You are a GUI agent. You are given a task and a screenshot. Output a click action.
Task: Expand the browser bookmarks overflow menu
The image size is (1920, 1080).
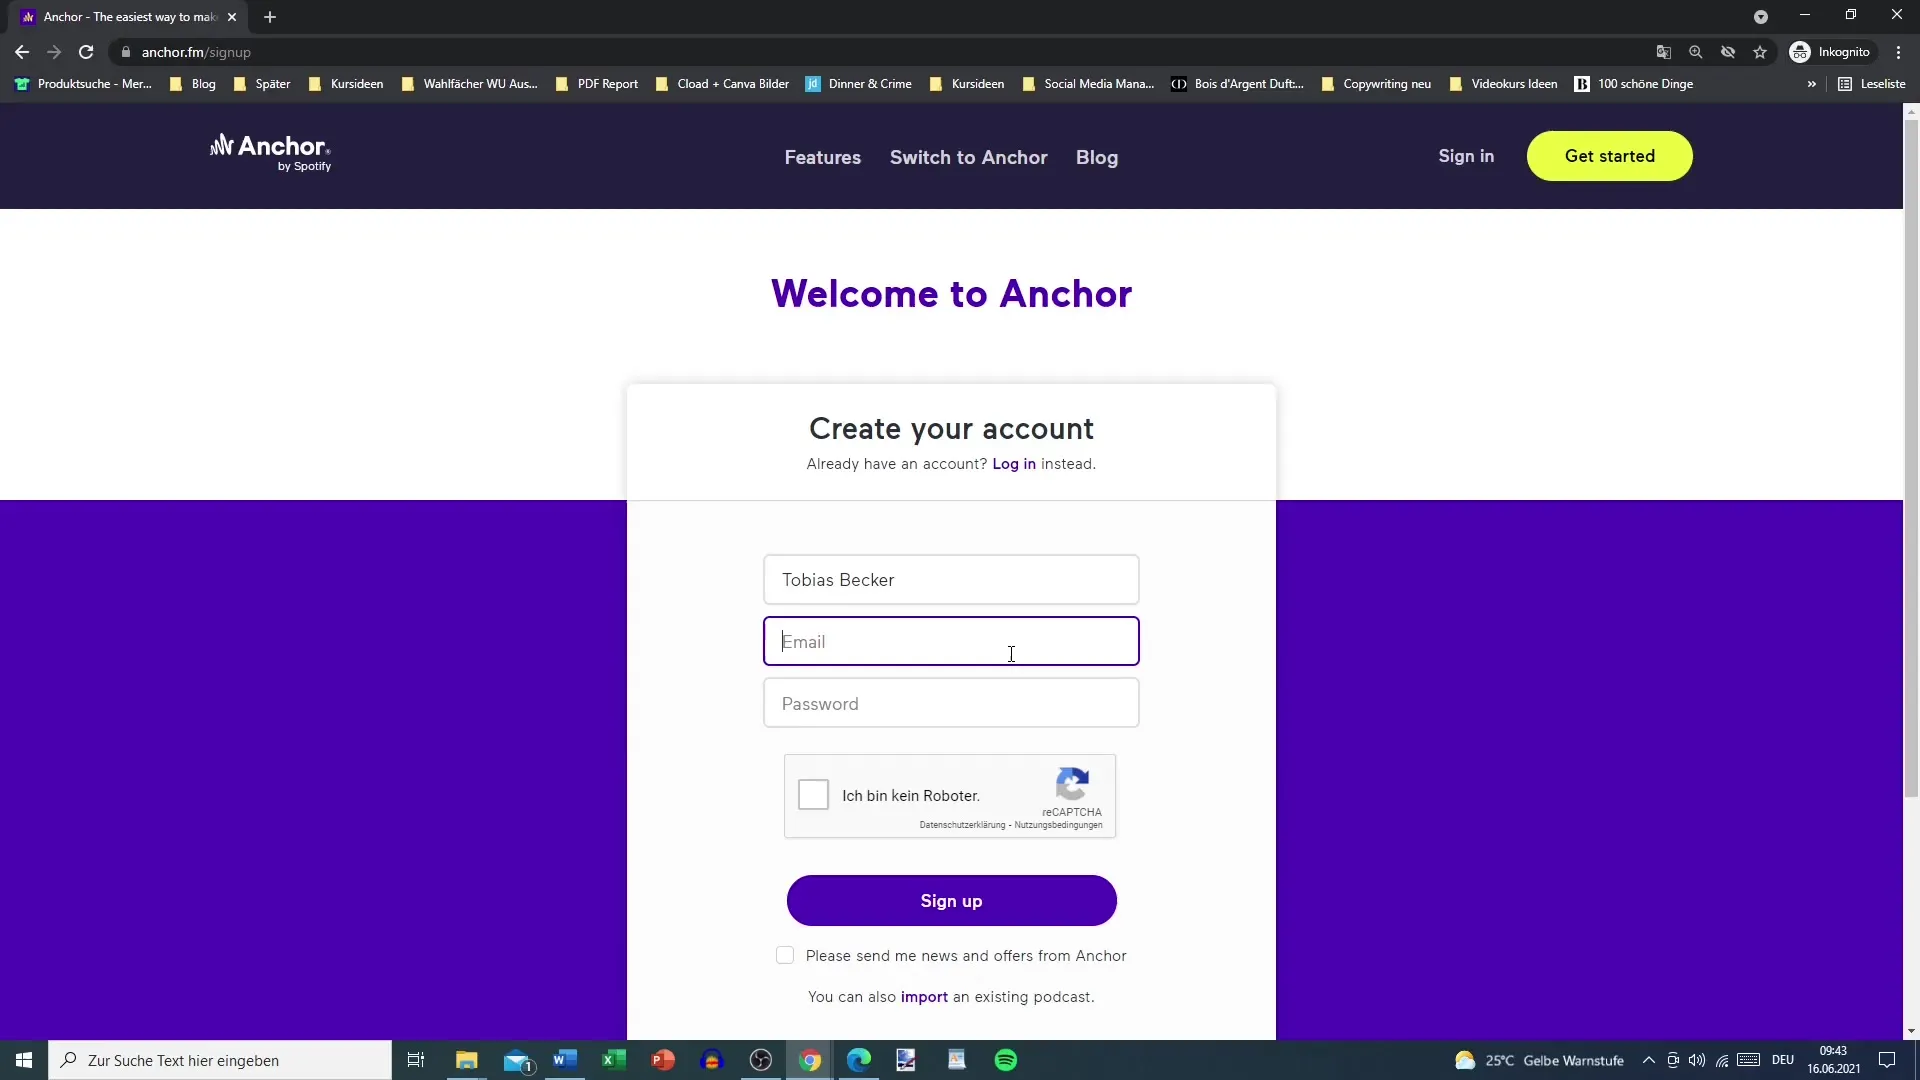point(1812,83)
